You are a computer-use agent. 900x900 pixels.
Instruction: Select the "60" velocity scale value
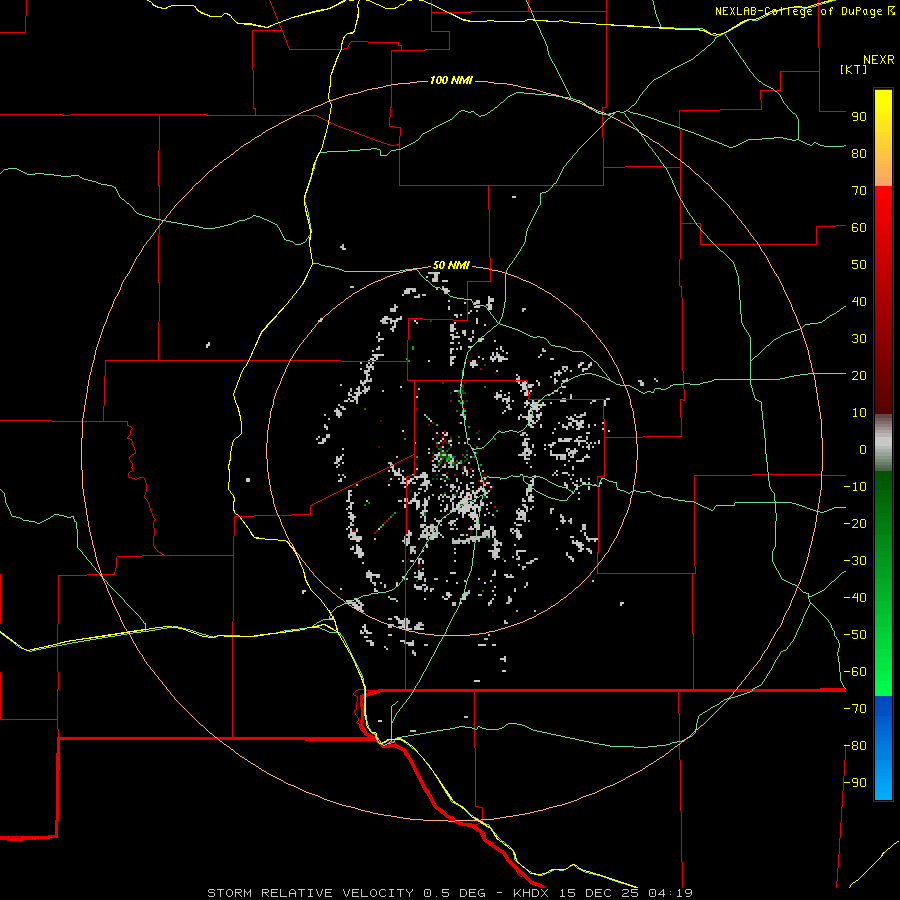pos(859,227)
